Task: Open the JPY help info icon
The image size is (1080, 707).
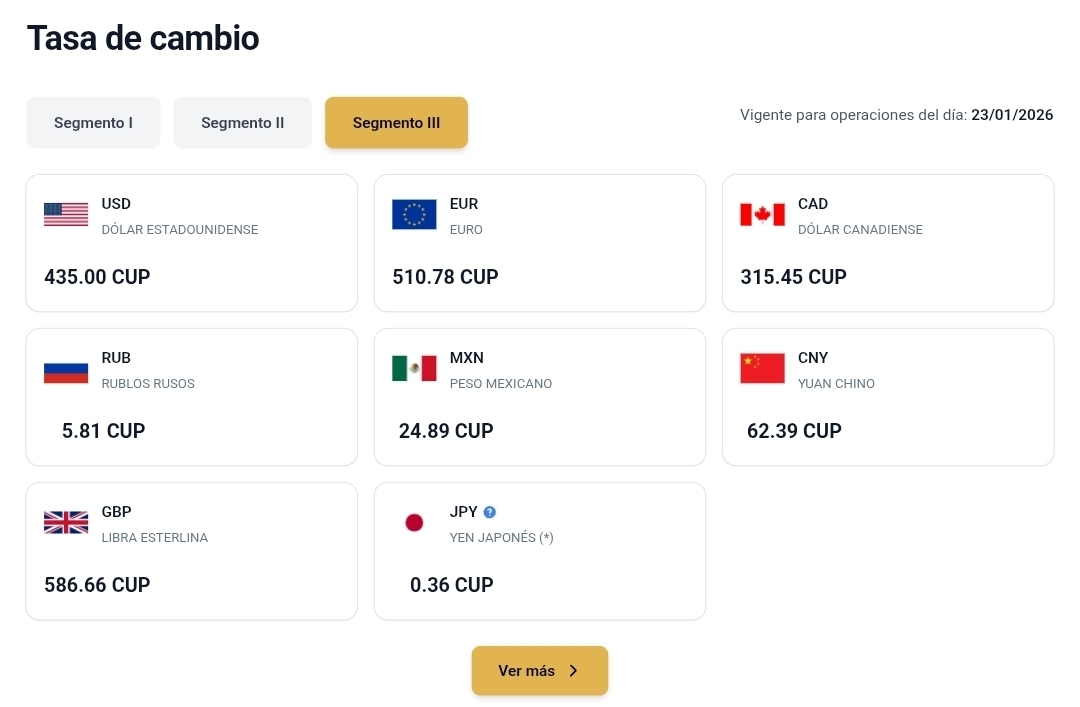Action: 490,512
